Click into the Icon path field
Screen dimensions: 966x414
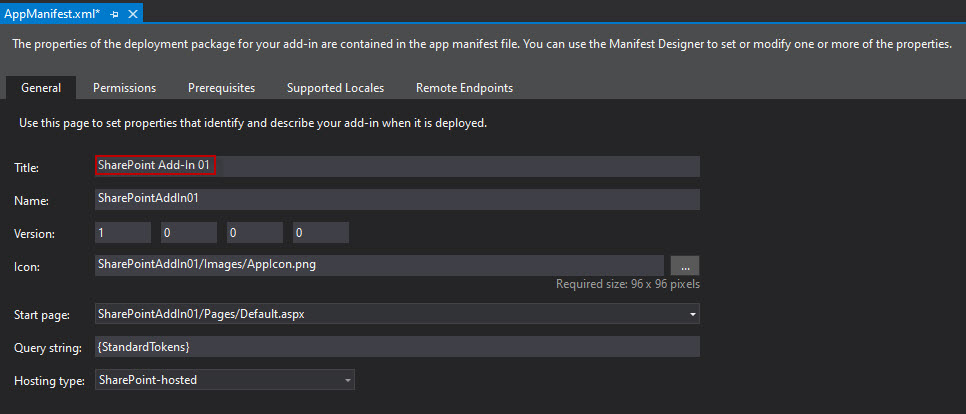coord(380,266)
